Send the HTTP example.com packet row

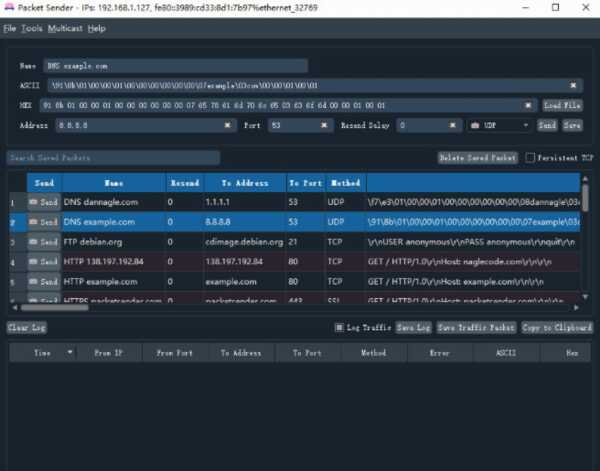[x=43, y=282]
